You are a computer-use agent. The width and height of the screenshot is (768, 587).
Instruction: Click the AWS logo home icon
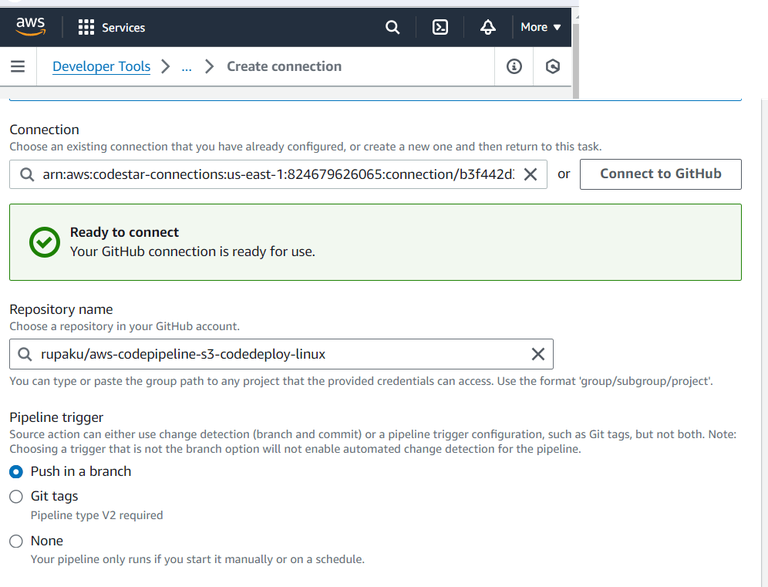click(x=30, y=27)
